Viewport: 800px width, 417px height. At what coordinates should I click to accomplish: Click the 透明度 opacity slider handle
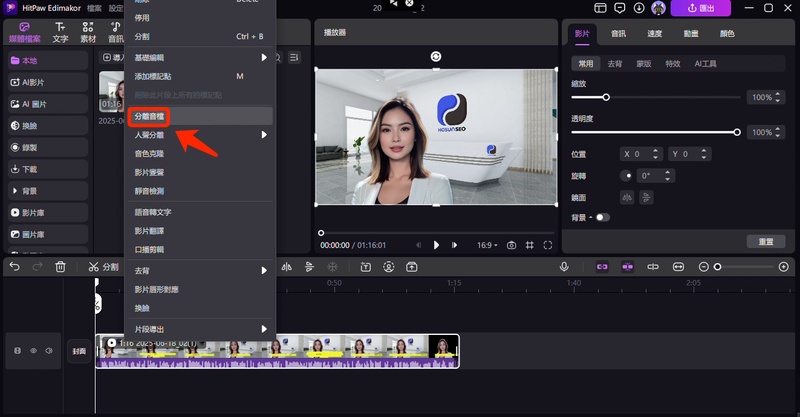point(737,132)
